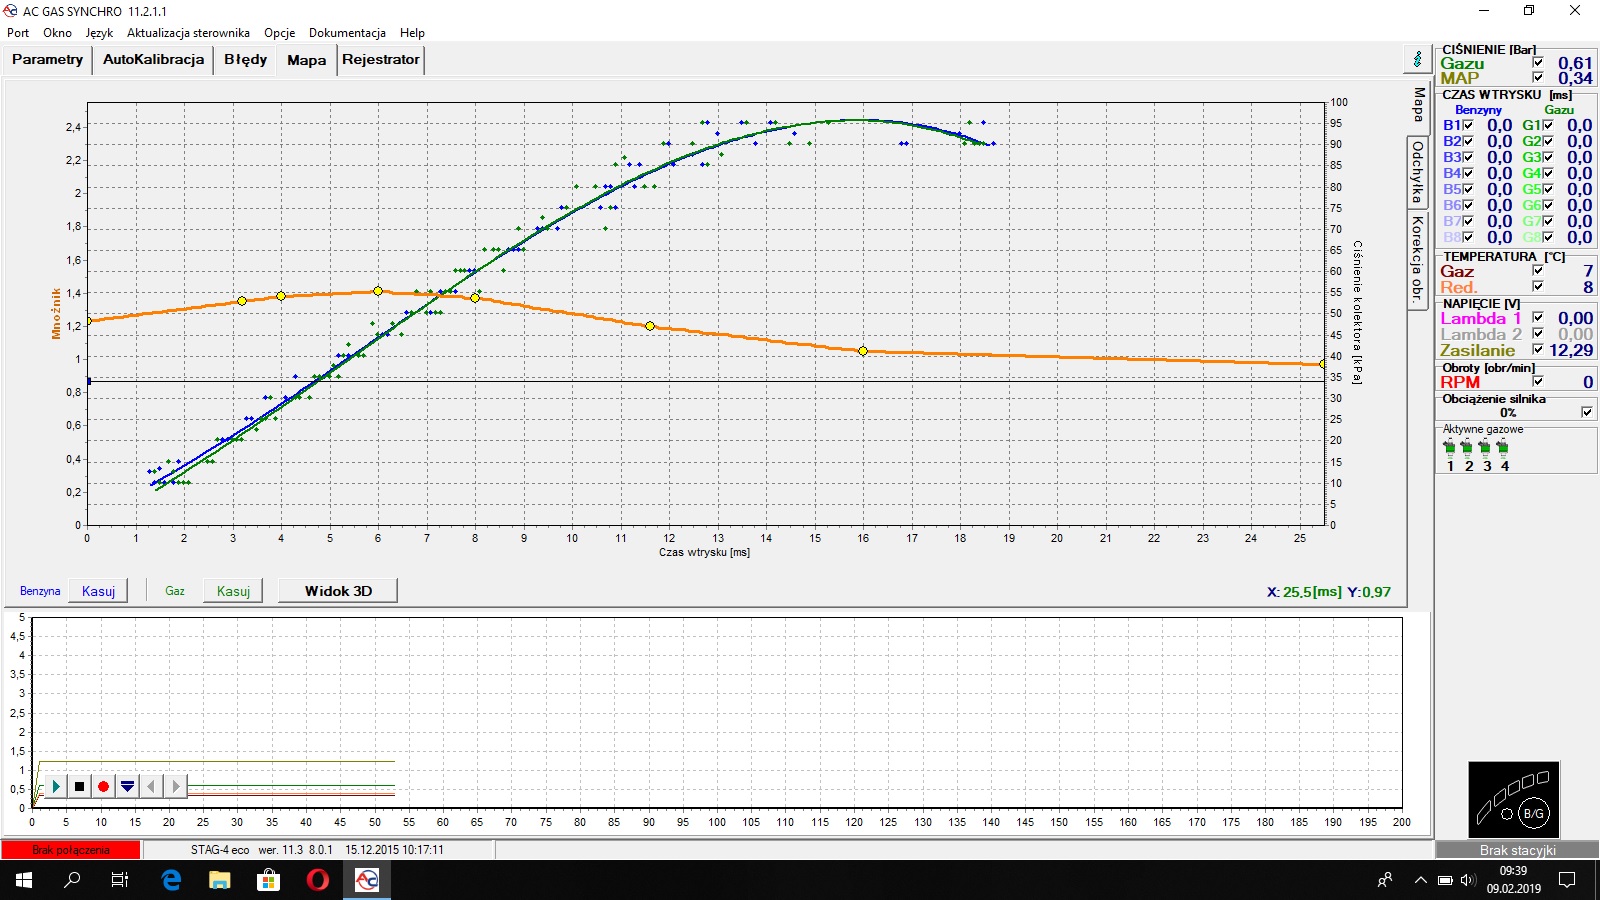Click the gray step-back arrow in recorder

[x=151, y=787]
